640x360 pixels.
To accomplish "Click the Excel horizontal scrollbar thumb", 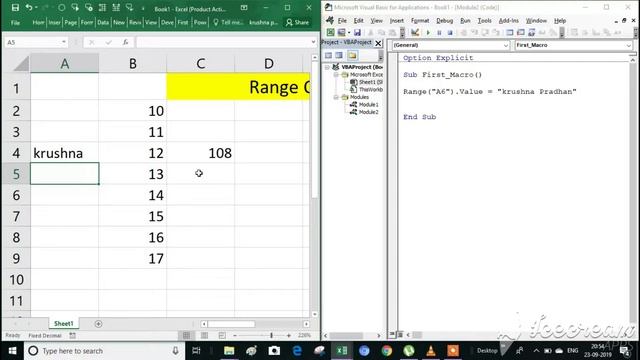I will point(231,324).
